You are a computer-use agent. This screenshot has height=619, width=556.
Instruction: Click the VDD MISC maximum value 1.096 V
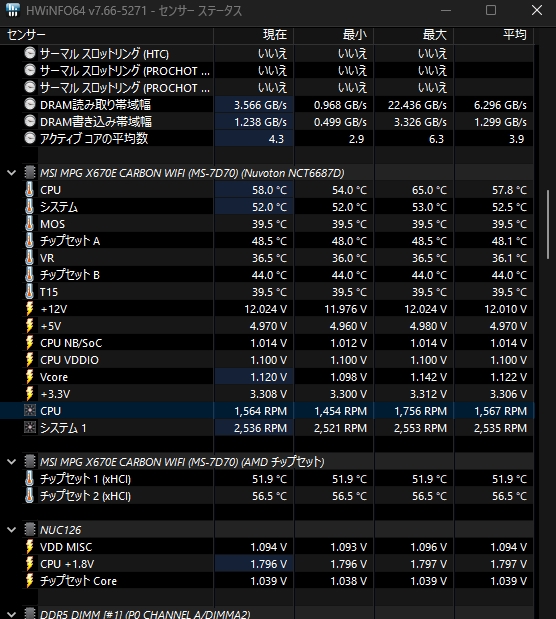coord(428,547)
